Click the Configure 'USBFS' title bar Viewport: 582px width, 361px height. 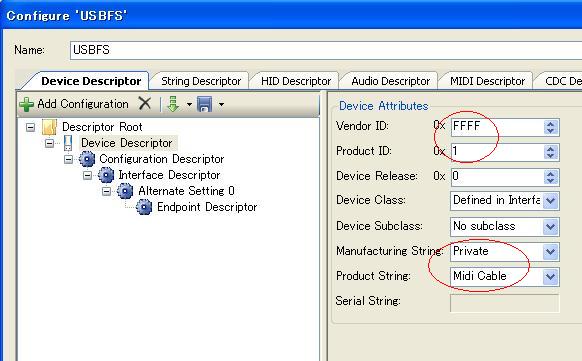click(291, 16)
